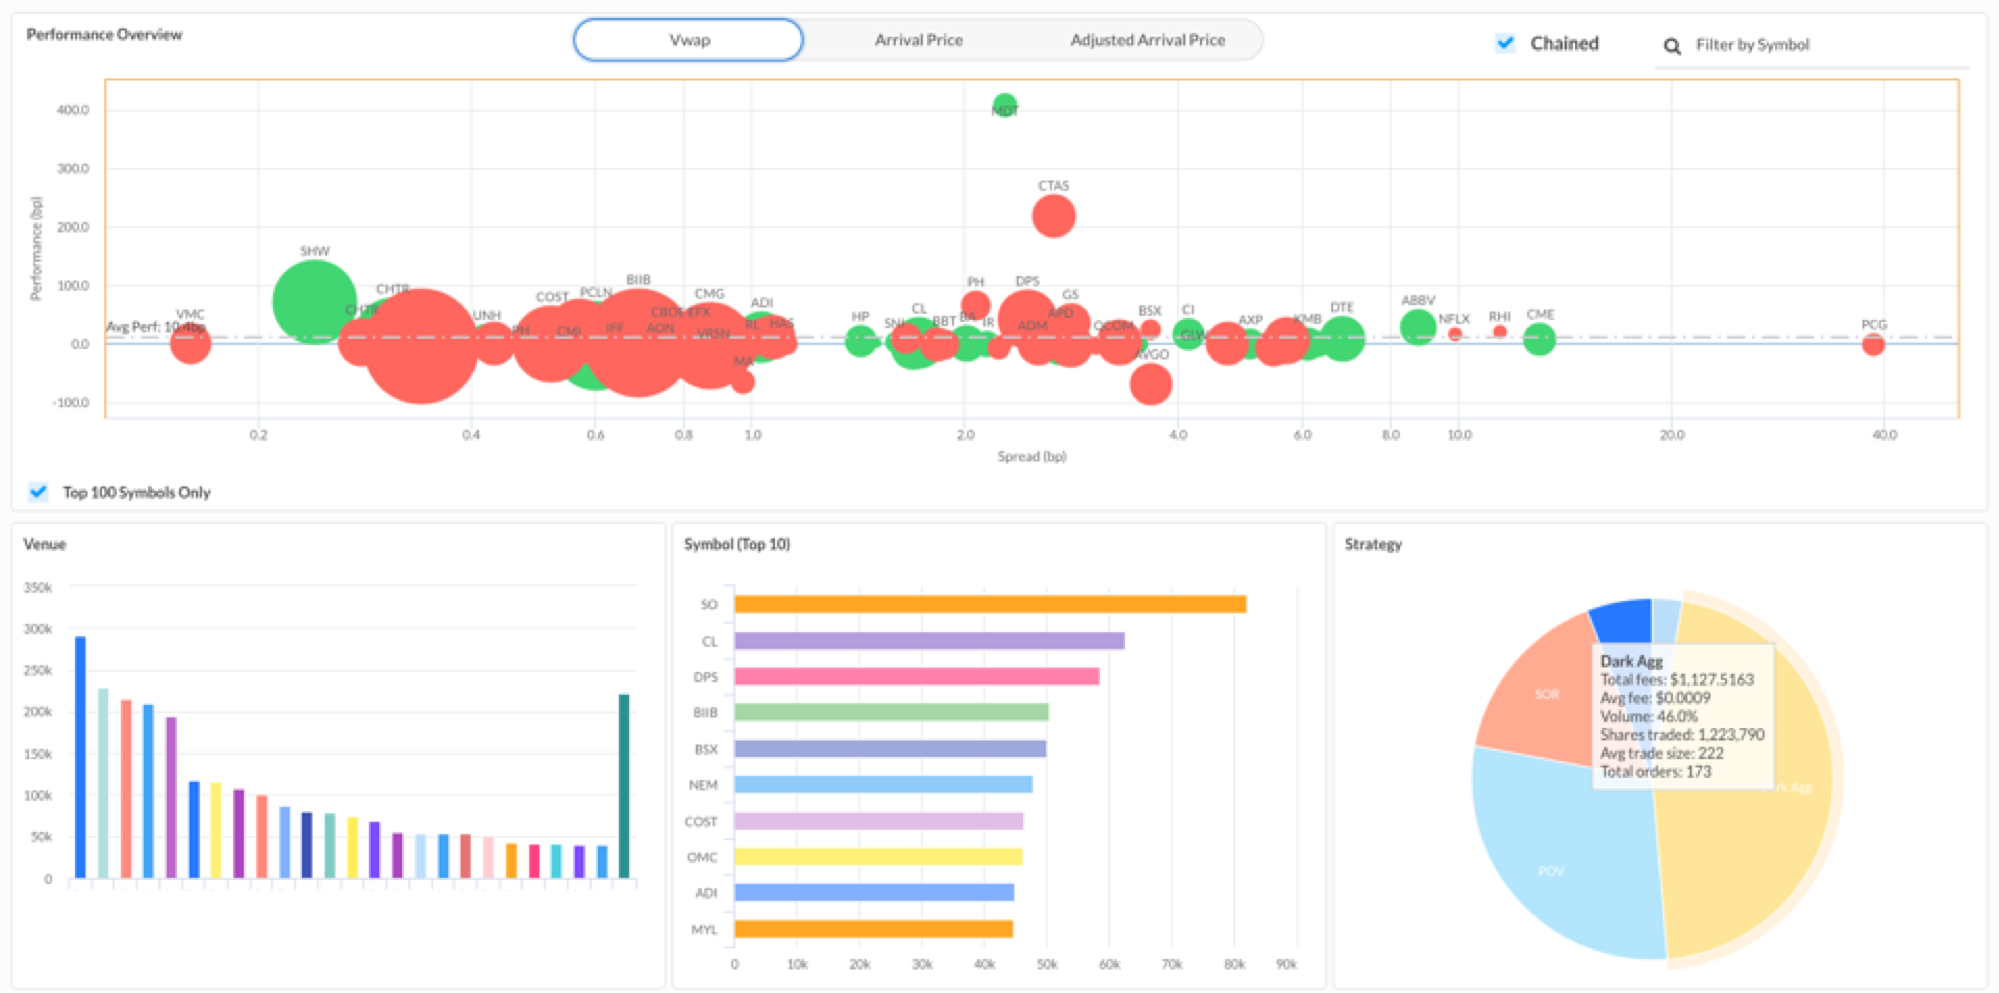
Task: Click the search magnifier icon
Action: point(1672,46)
